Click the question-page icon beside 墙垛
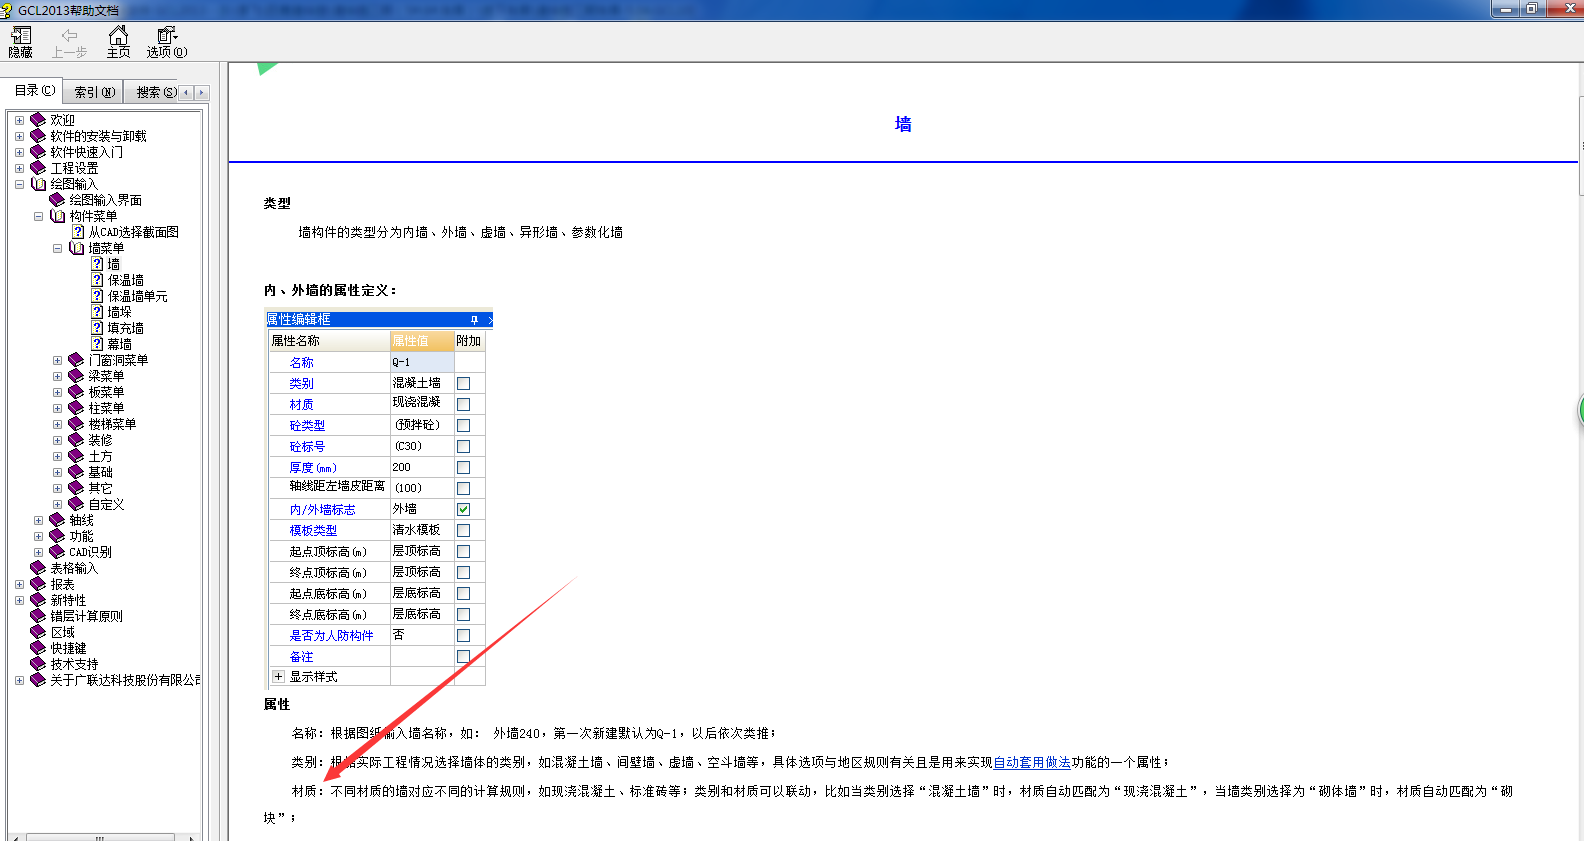The image size is (1584, 841). tap(97, 312)
